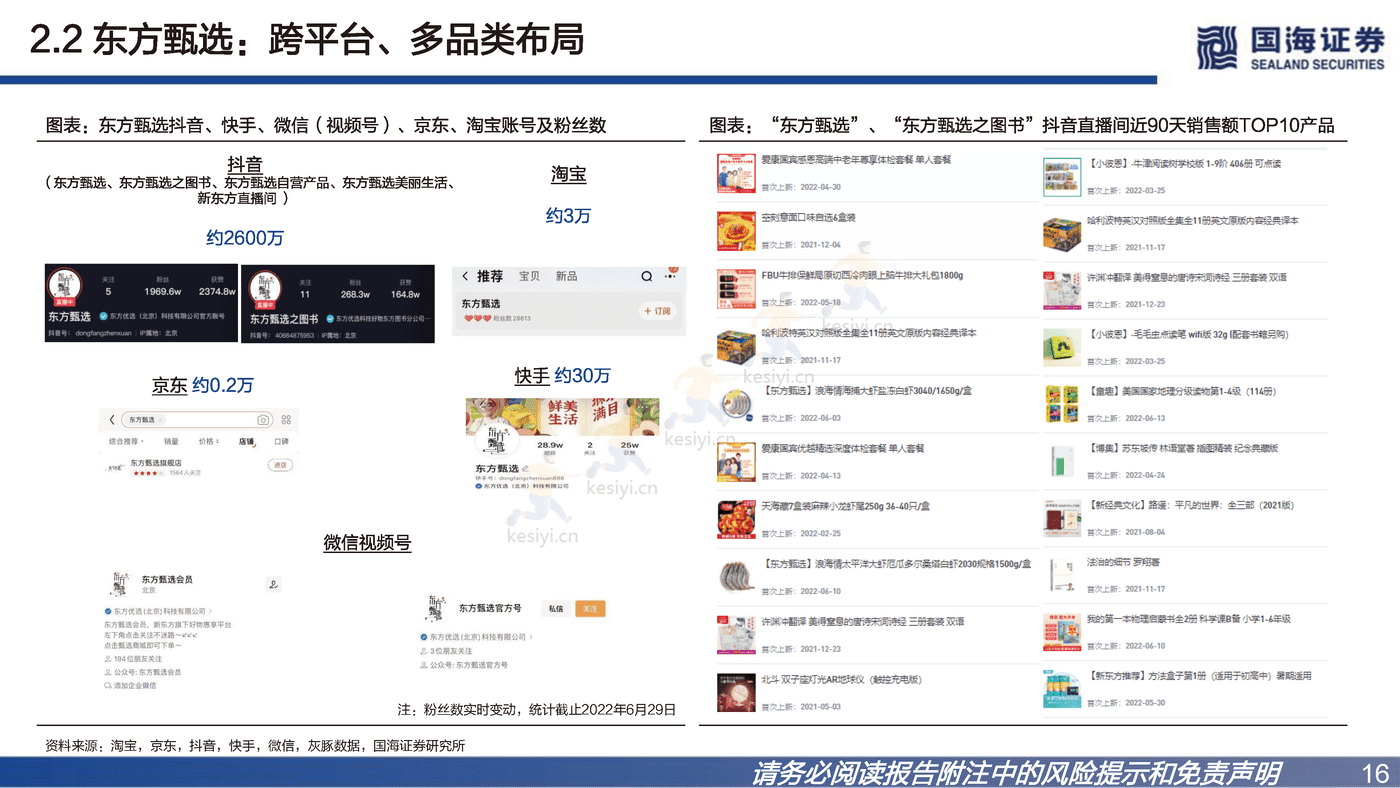Click the 东方甄选会员 WeChat channel avatar

pos(122,583)
